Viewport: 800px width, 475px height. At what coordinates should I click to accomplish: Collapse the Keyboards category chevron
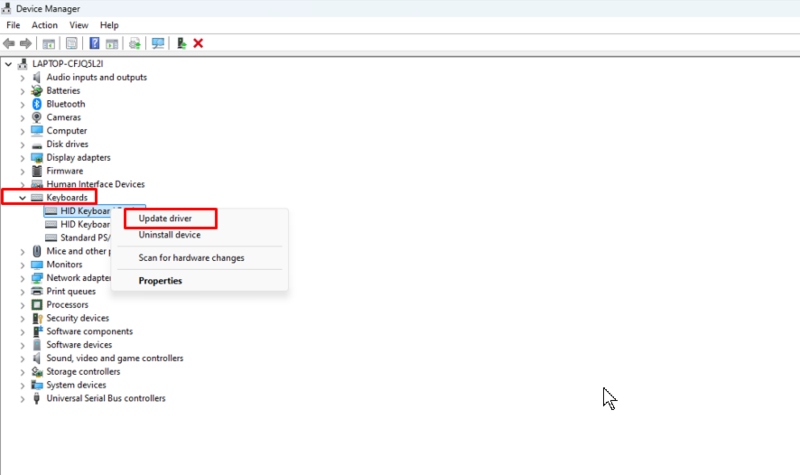click(x=22, y=198)
